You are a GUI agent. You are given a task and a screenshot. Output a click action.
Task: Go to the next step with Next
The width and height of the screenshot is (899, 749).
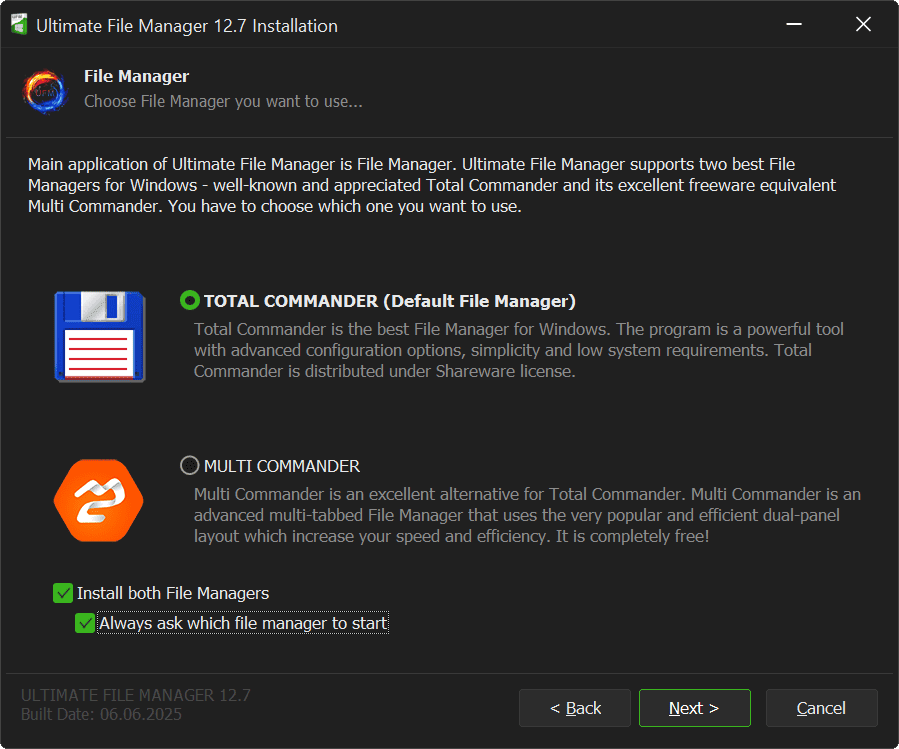[694, 708]
